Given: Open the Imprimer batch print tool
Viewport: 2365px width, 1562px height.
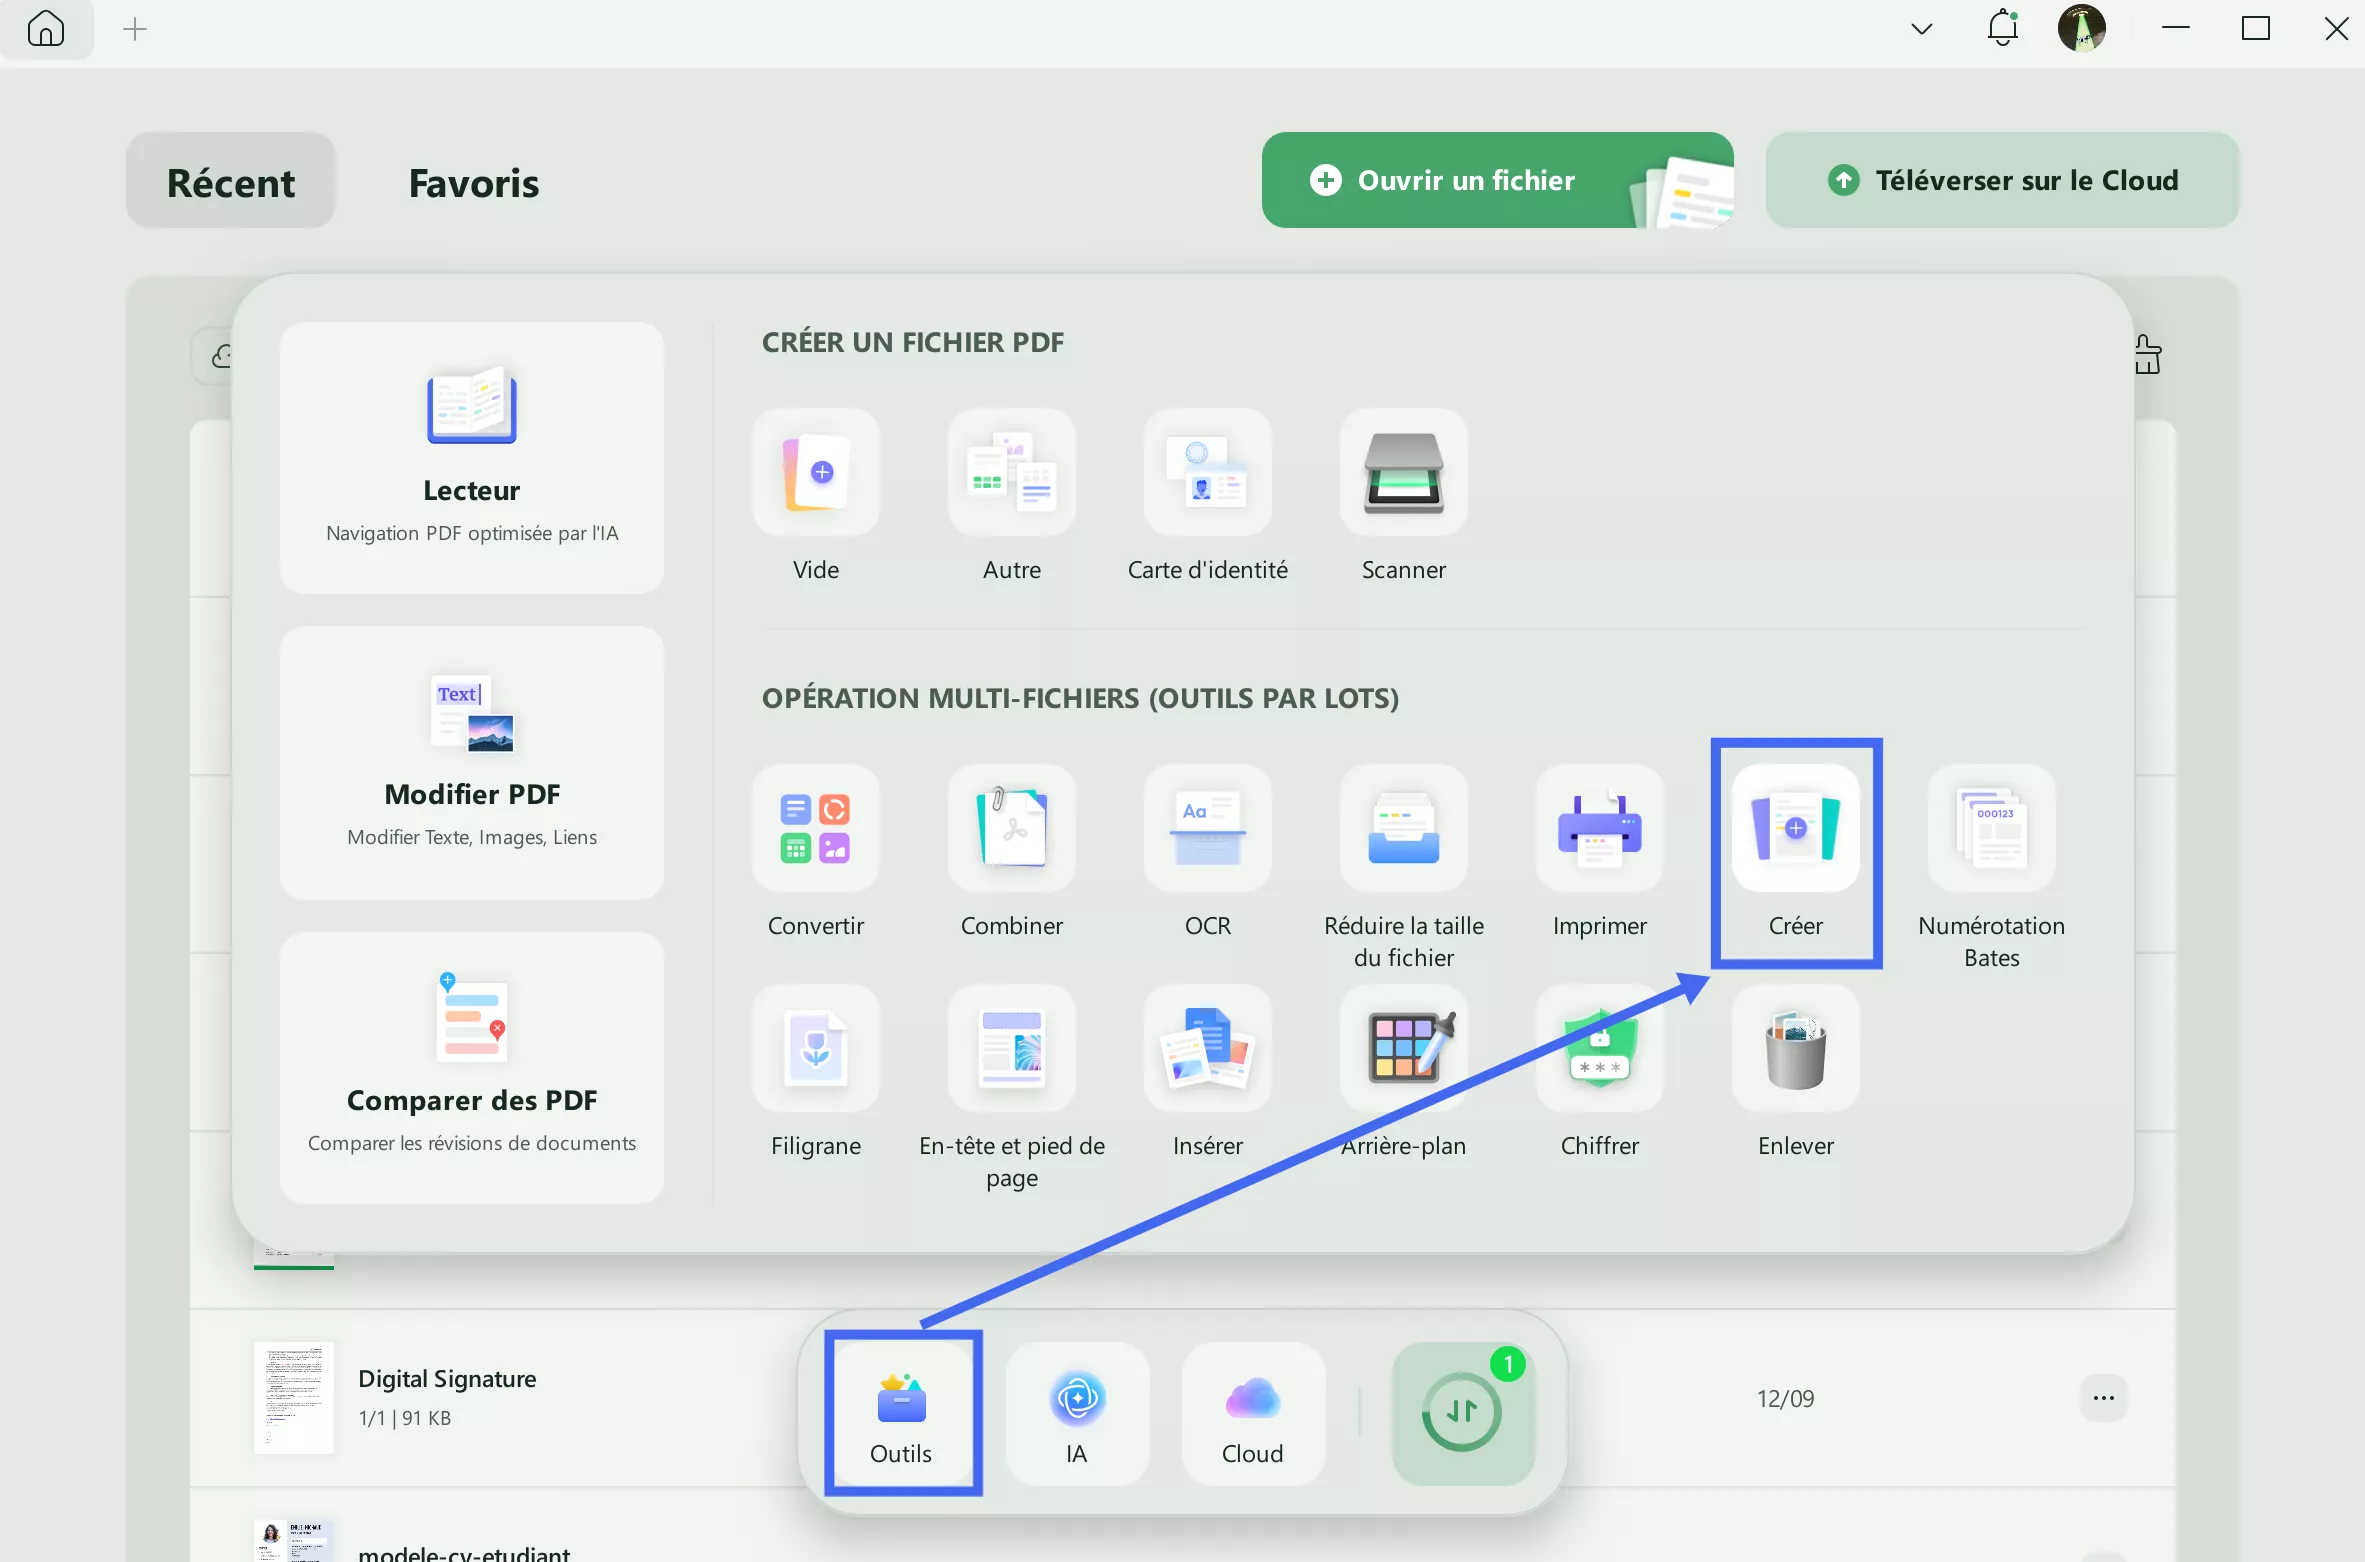Looking at the screenshot, I should point(1599,829).
